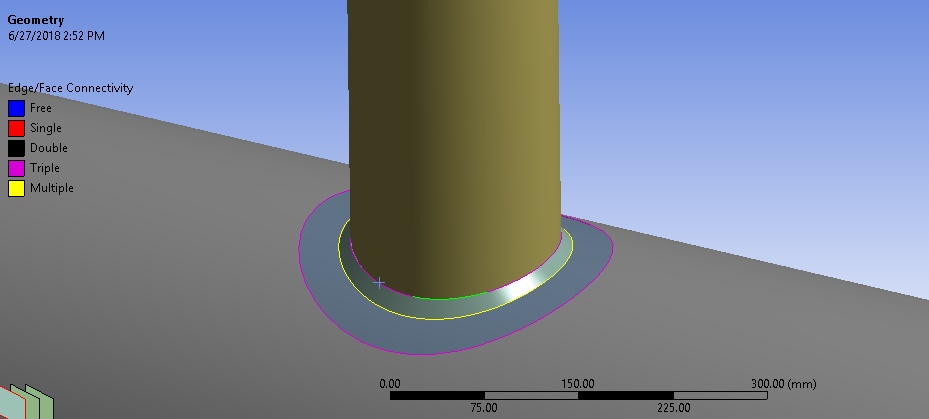Click the Multiple legend label
Image resolution: width=929 pixels, height=419 pixels.
coord(52,188)
